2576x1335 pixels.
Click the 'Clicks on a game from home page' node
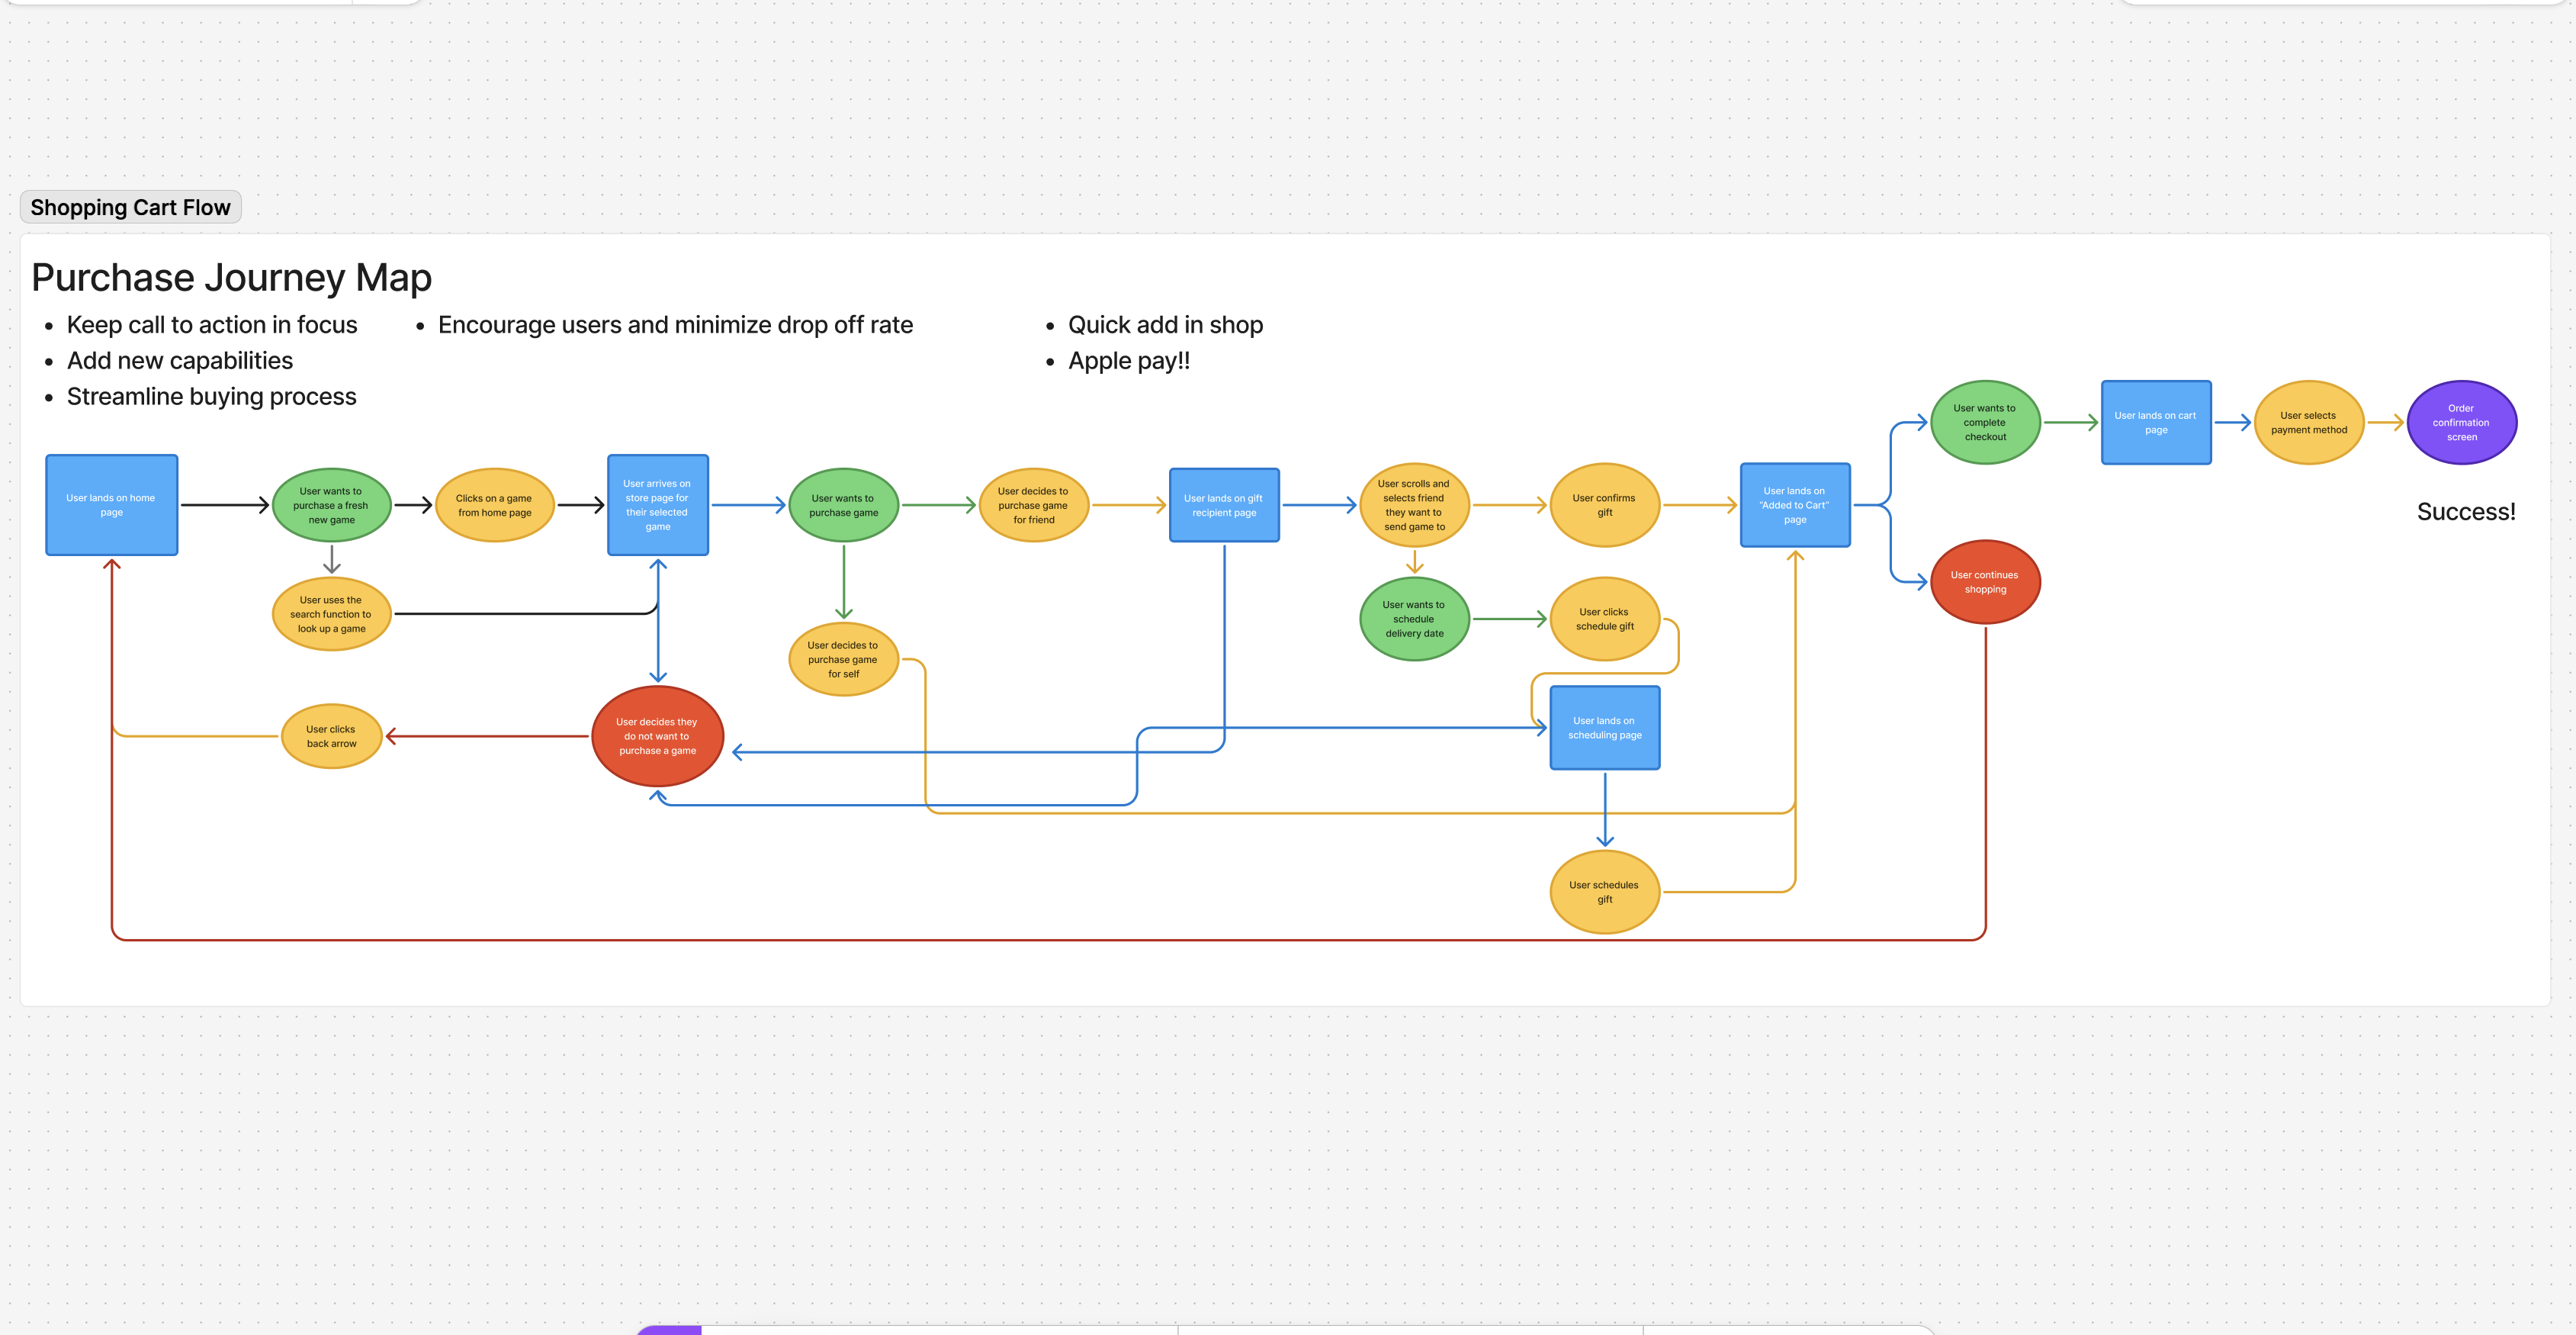pyautogui.click(x=494, y=505)
